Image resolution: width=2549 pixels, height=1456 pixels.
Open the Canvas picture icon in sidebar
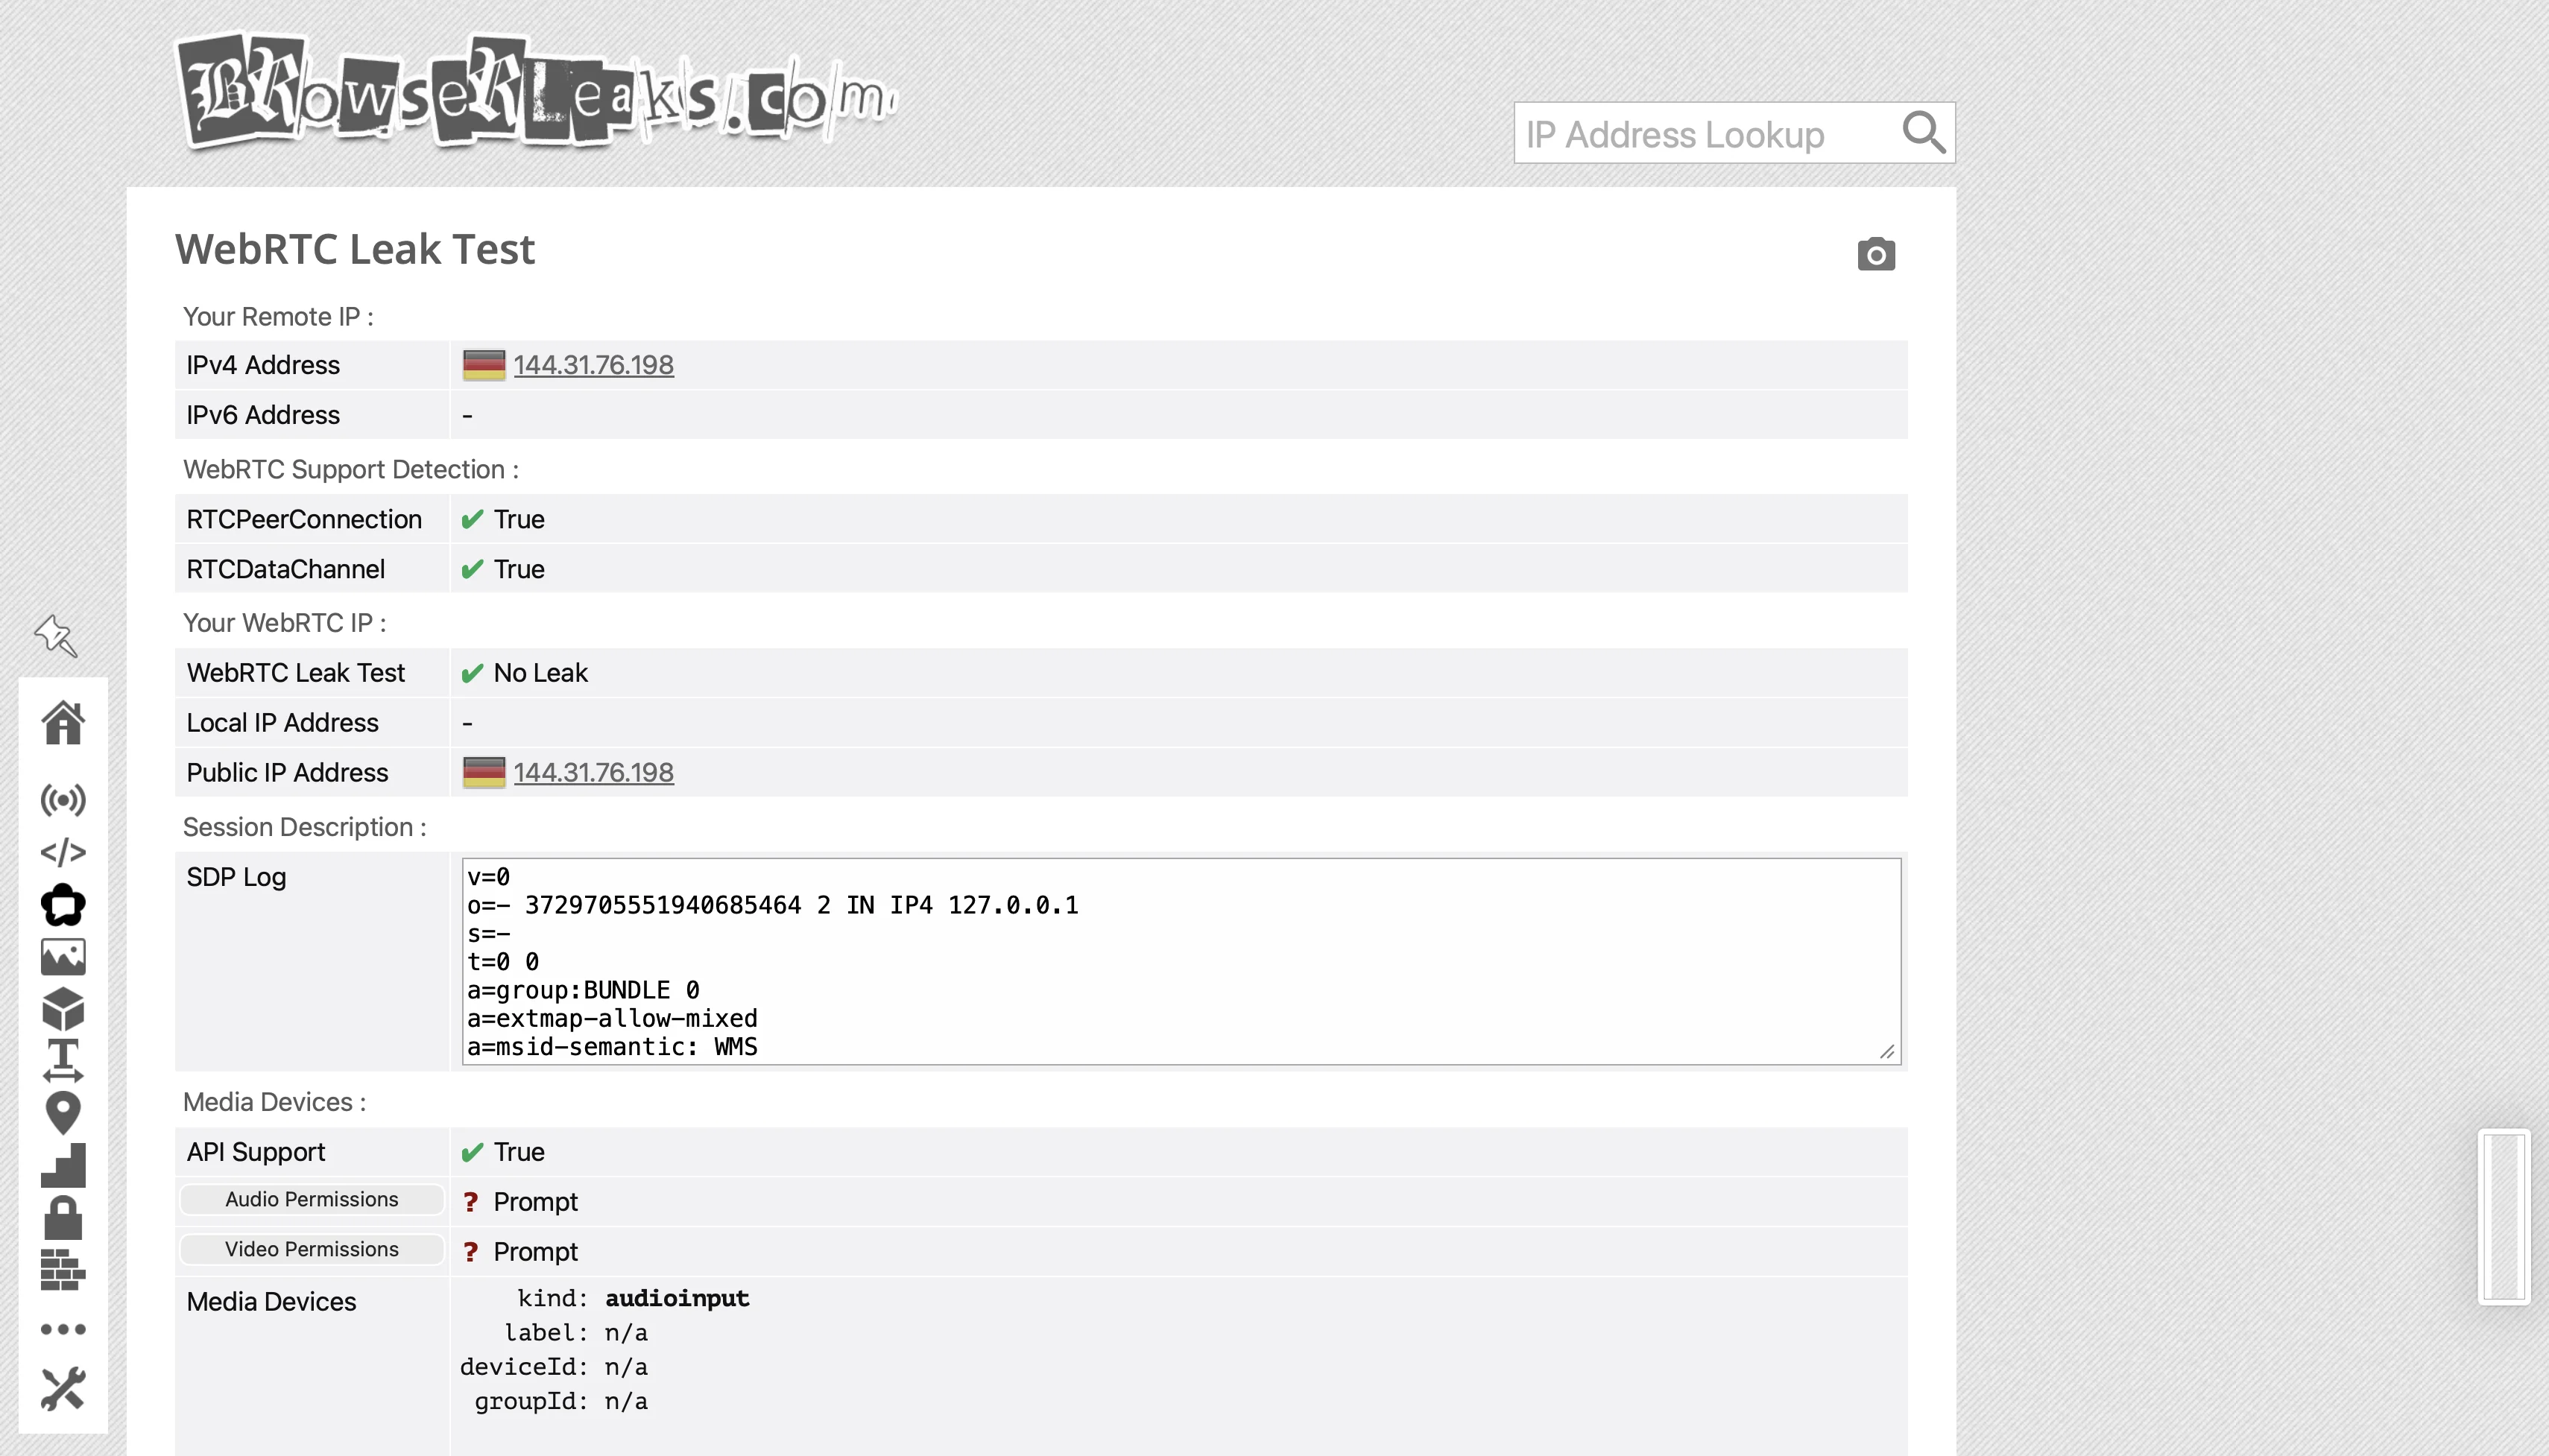[x=63, y=957]
